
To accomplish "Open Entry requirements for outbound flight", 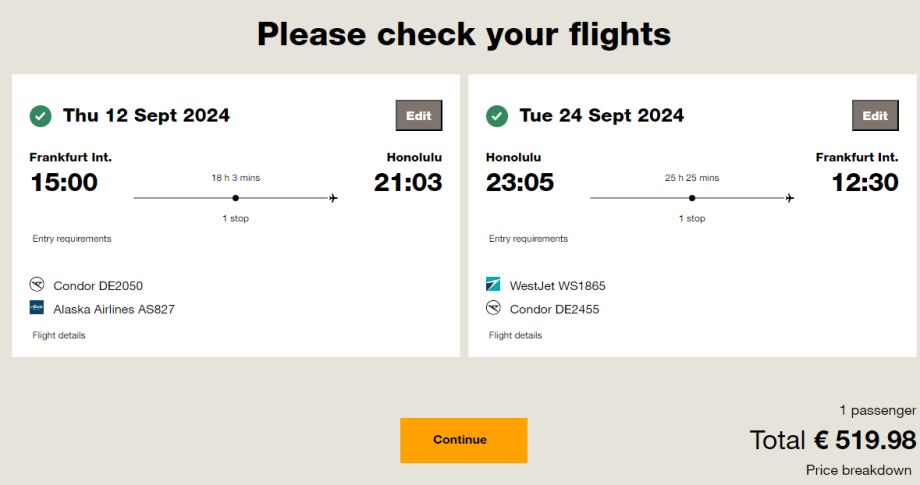I will point(72,239).
